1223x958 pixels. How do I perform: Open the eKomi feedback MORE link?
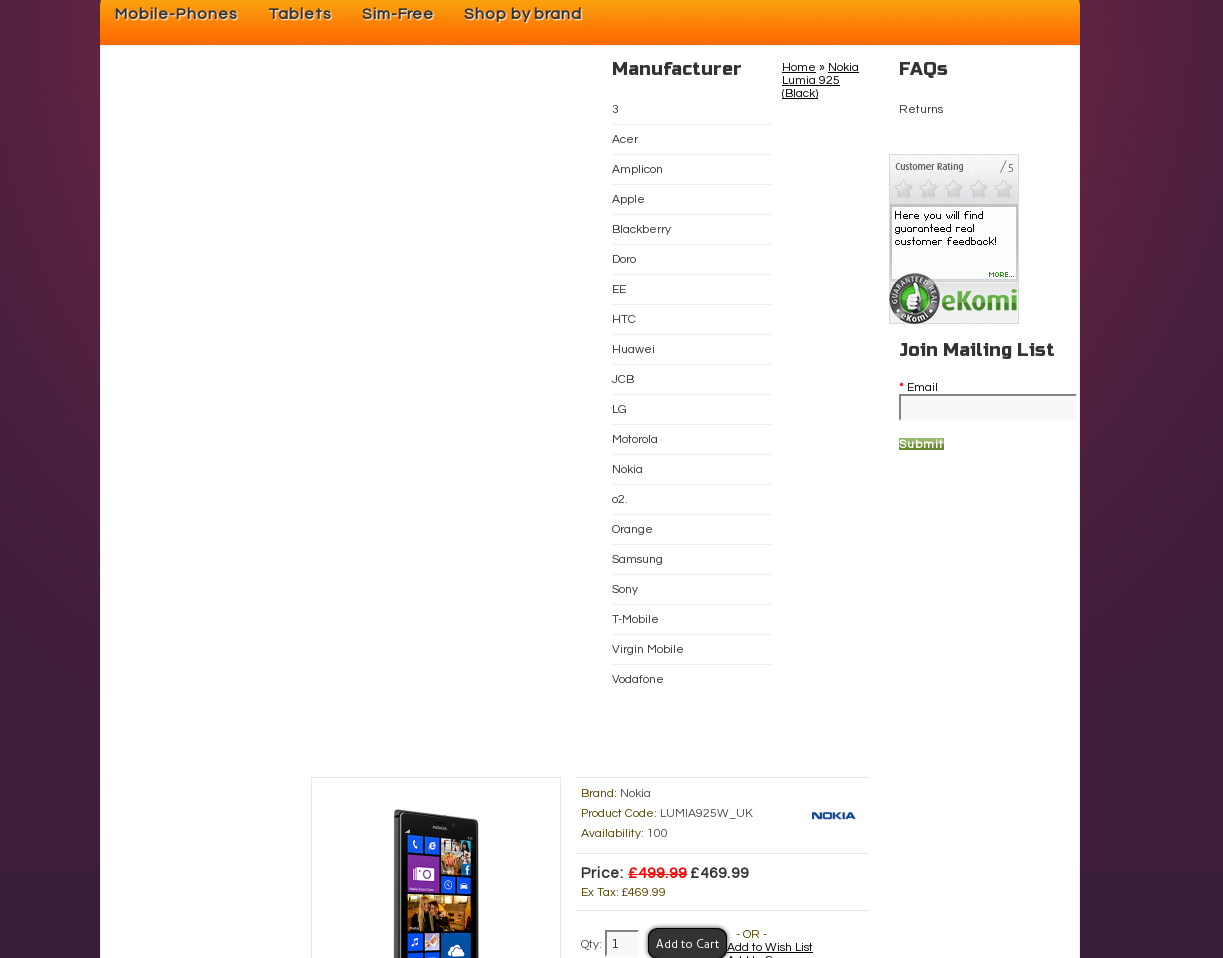click(1001, 274)
